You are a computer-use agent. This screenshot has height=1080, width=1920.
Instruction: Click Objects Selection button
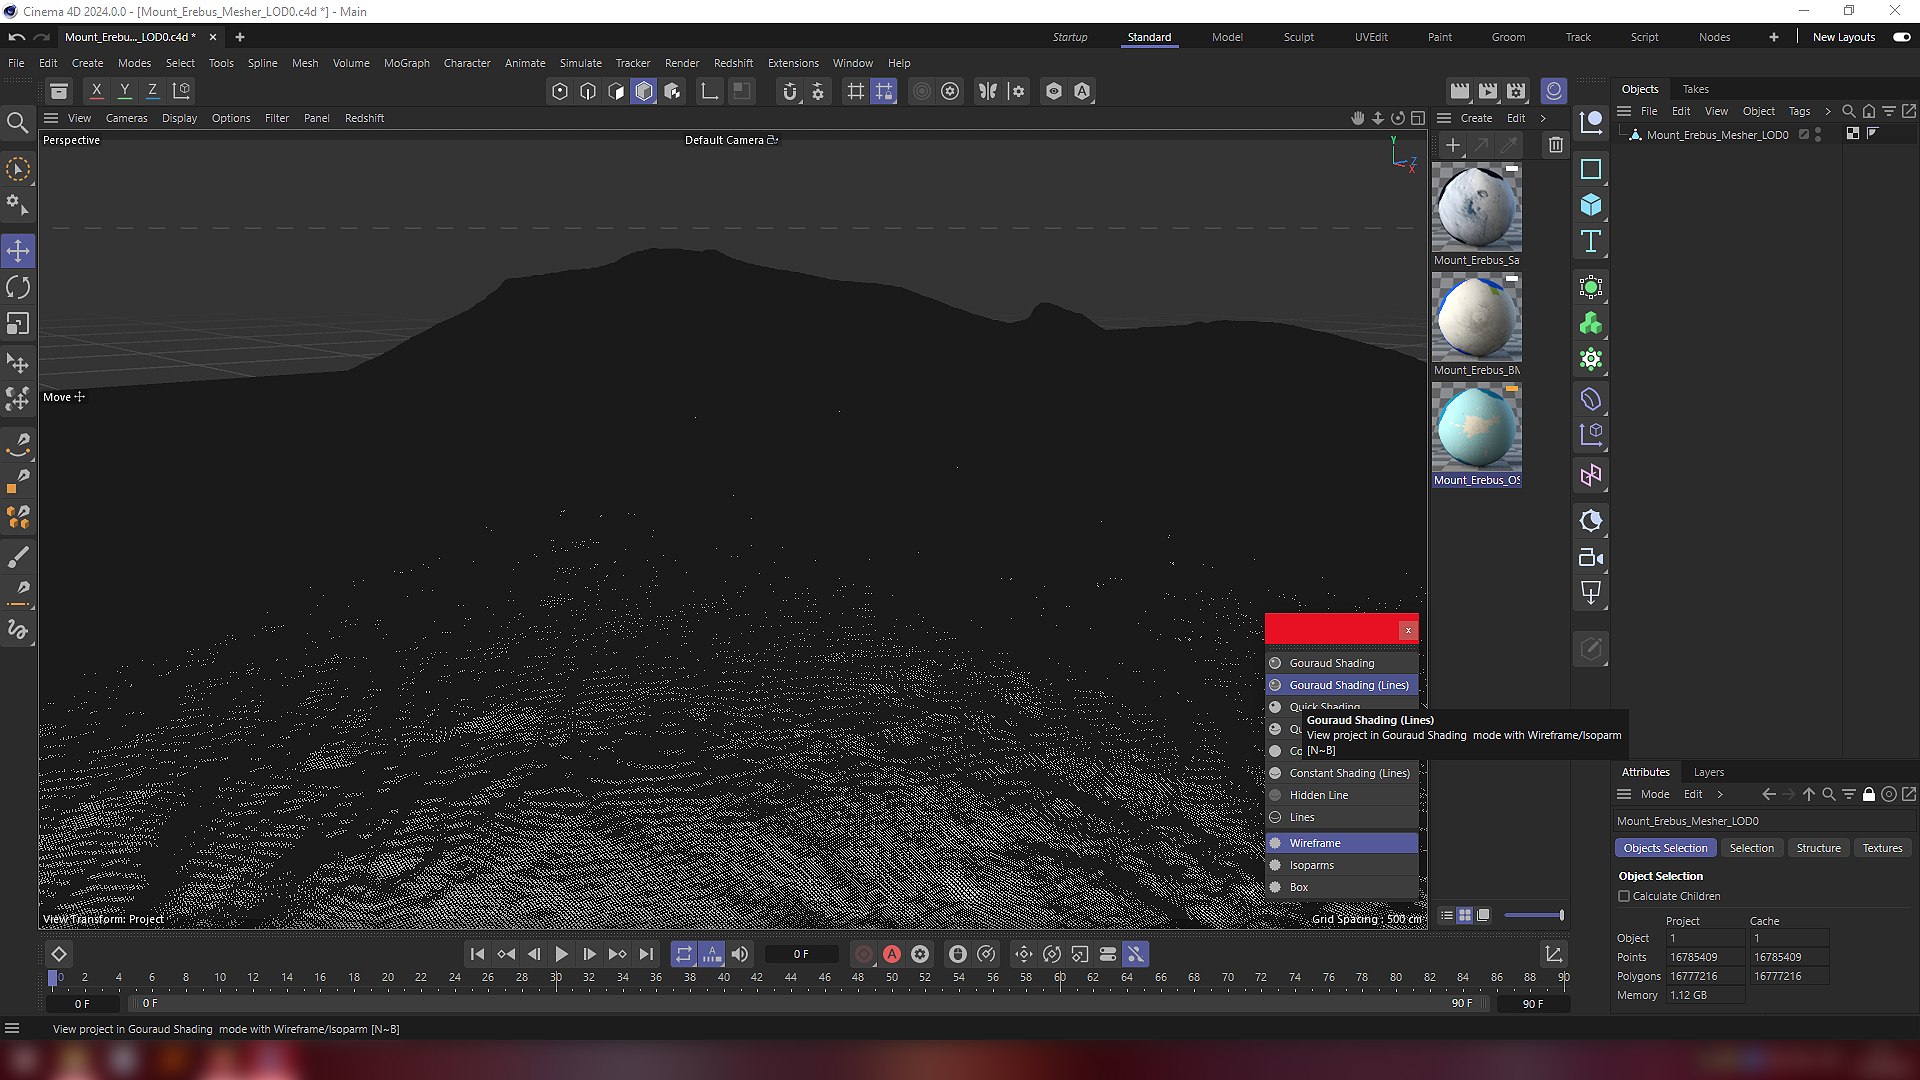tap(1665, 848)
